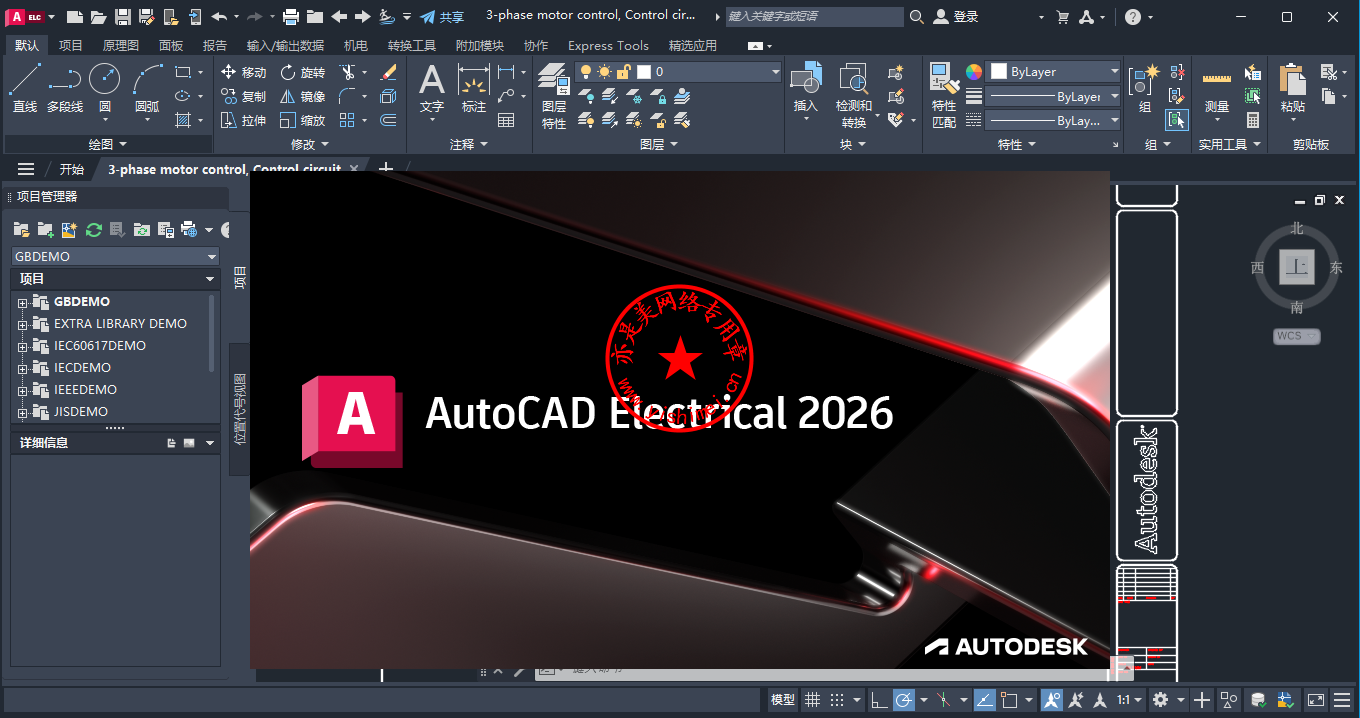The width and height of the screenshot is (1360, 718).
Task: Open the 报告 ribbon tab
Action: pyautogui.click(x=214, y=45)
